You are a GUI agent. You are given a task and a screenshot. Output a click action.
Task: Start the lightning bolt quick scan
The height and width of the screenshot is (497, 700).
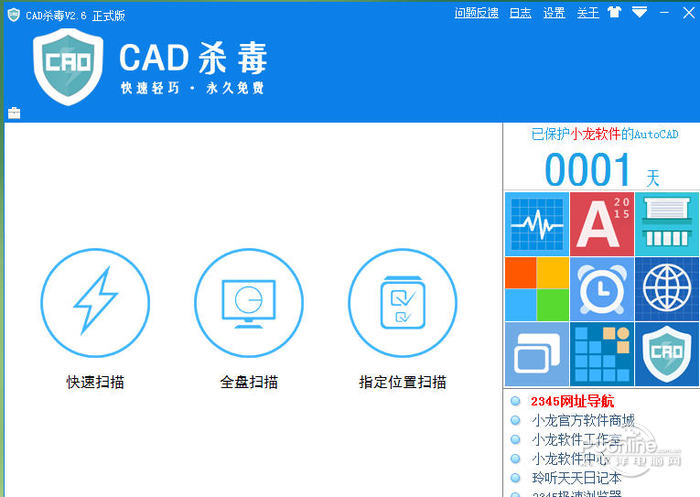[95, 303]
